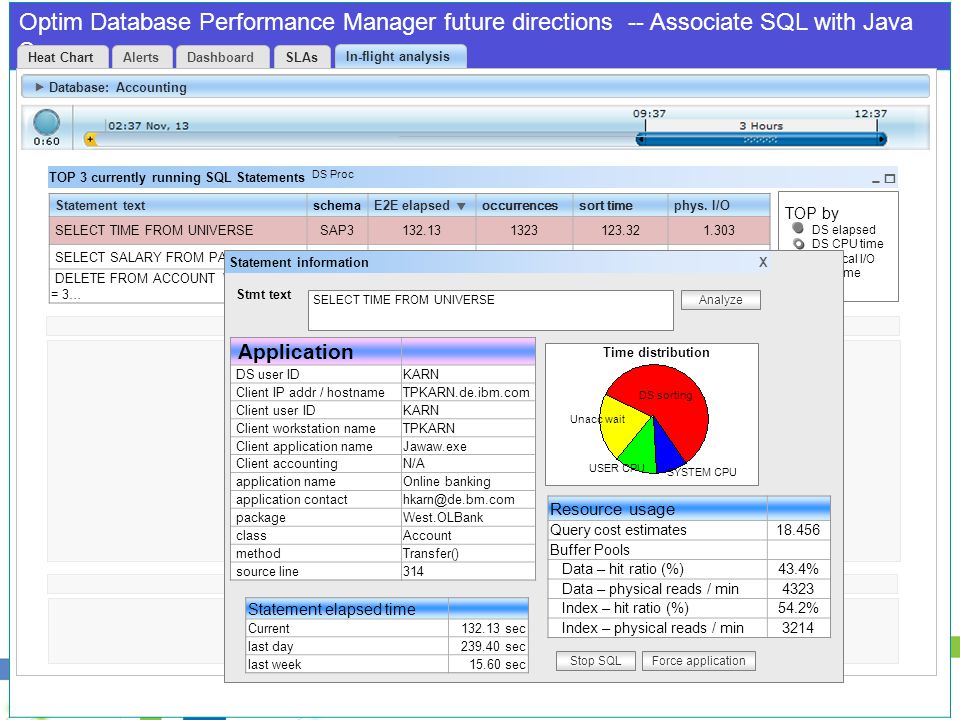Click the 123.32 sort time cell
The image size is (960, 720).
(x=620, y=231)
